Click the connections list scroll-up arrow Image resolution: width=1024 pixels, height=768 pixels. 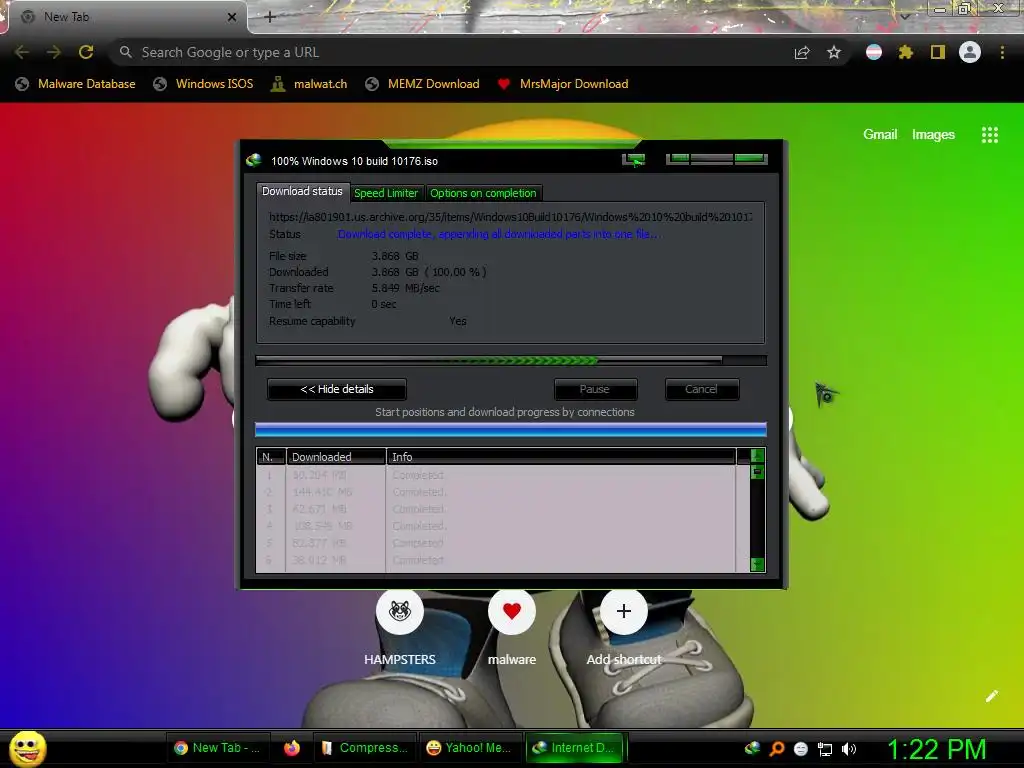pos(758,456)
